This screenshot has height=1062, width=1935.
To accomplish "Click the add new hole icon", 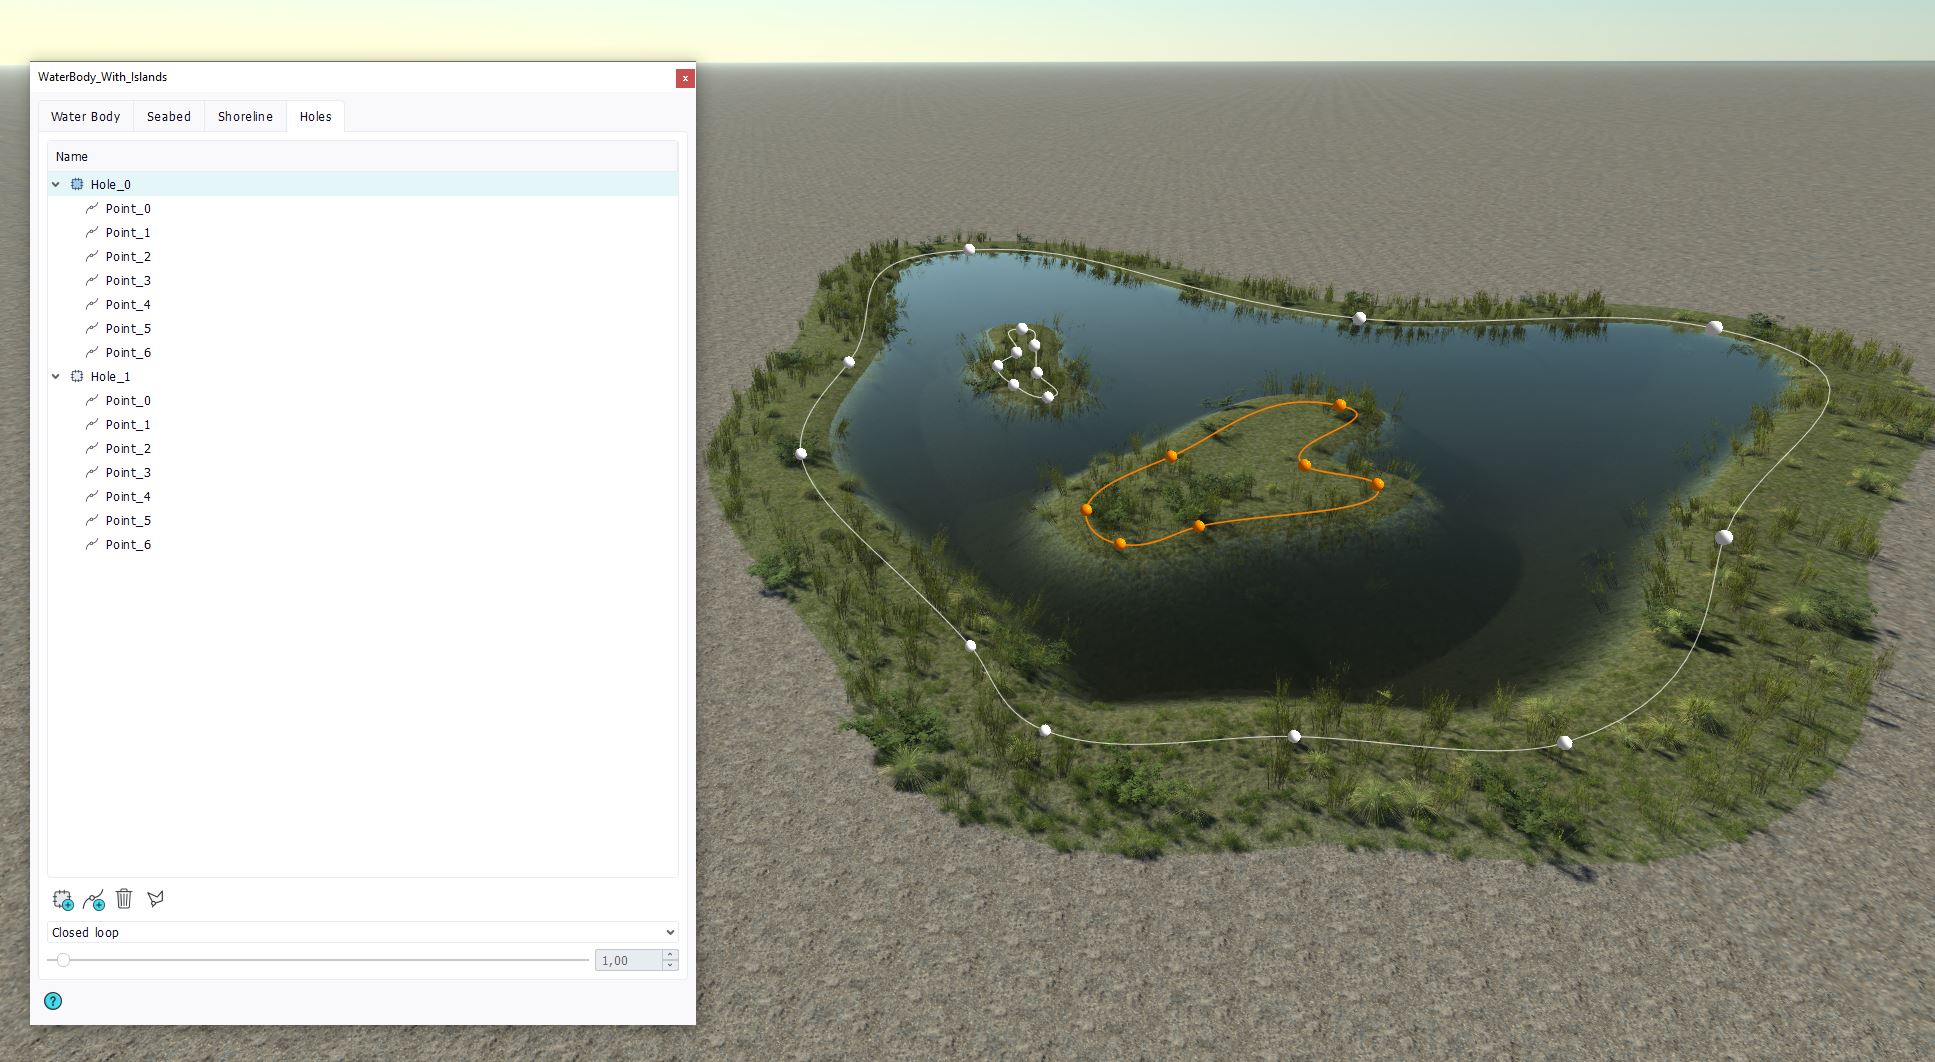I will [x=63, y=900].
